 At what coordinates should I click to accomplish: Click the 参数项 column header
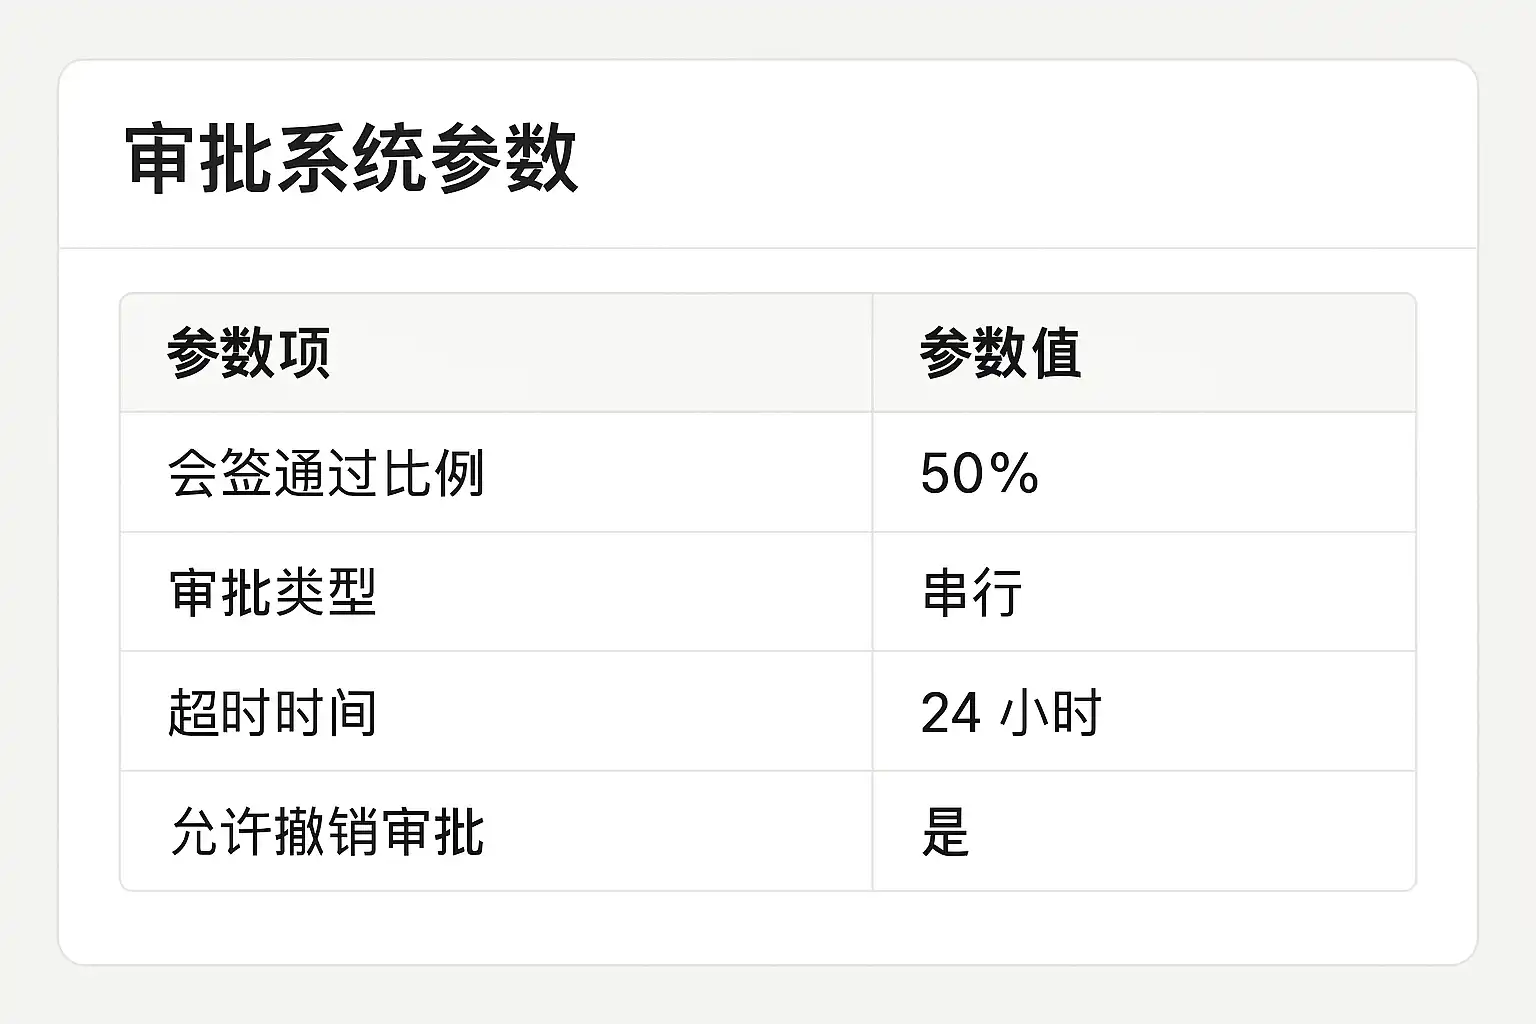[248, 353]
